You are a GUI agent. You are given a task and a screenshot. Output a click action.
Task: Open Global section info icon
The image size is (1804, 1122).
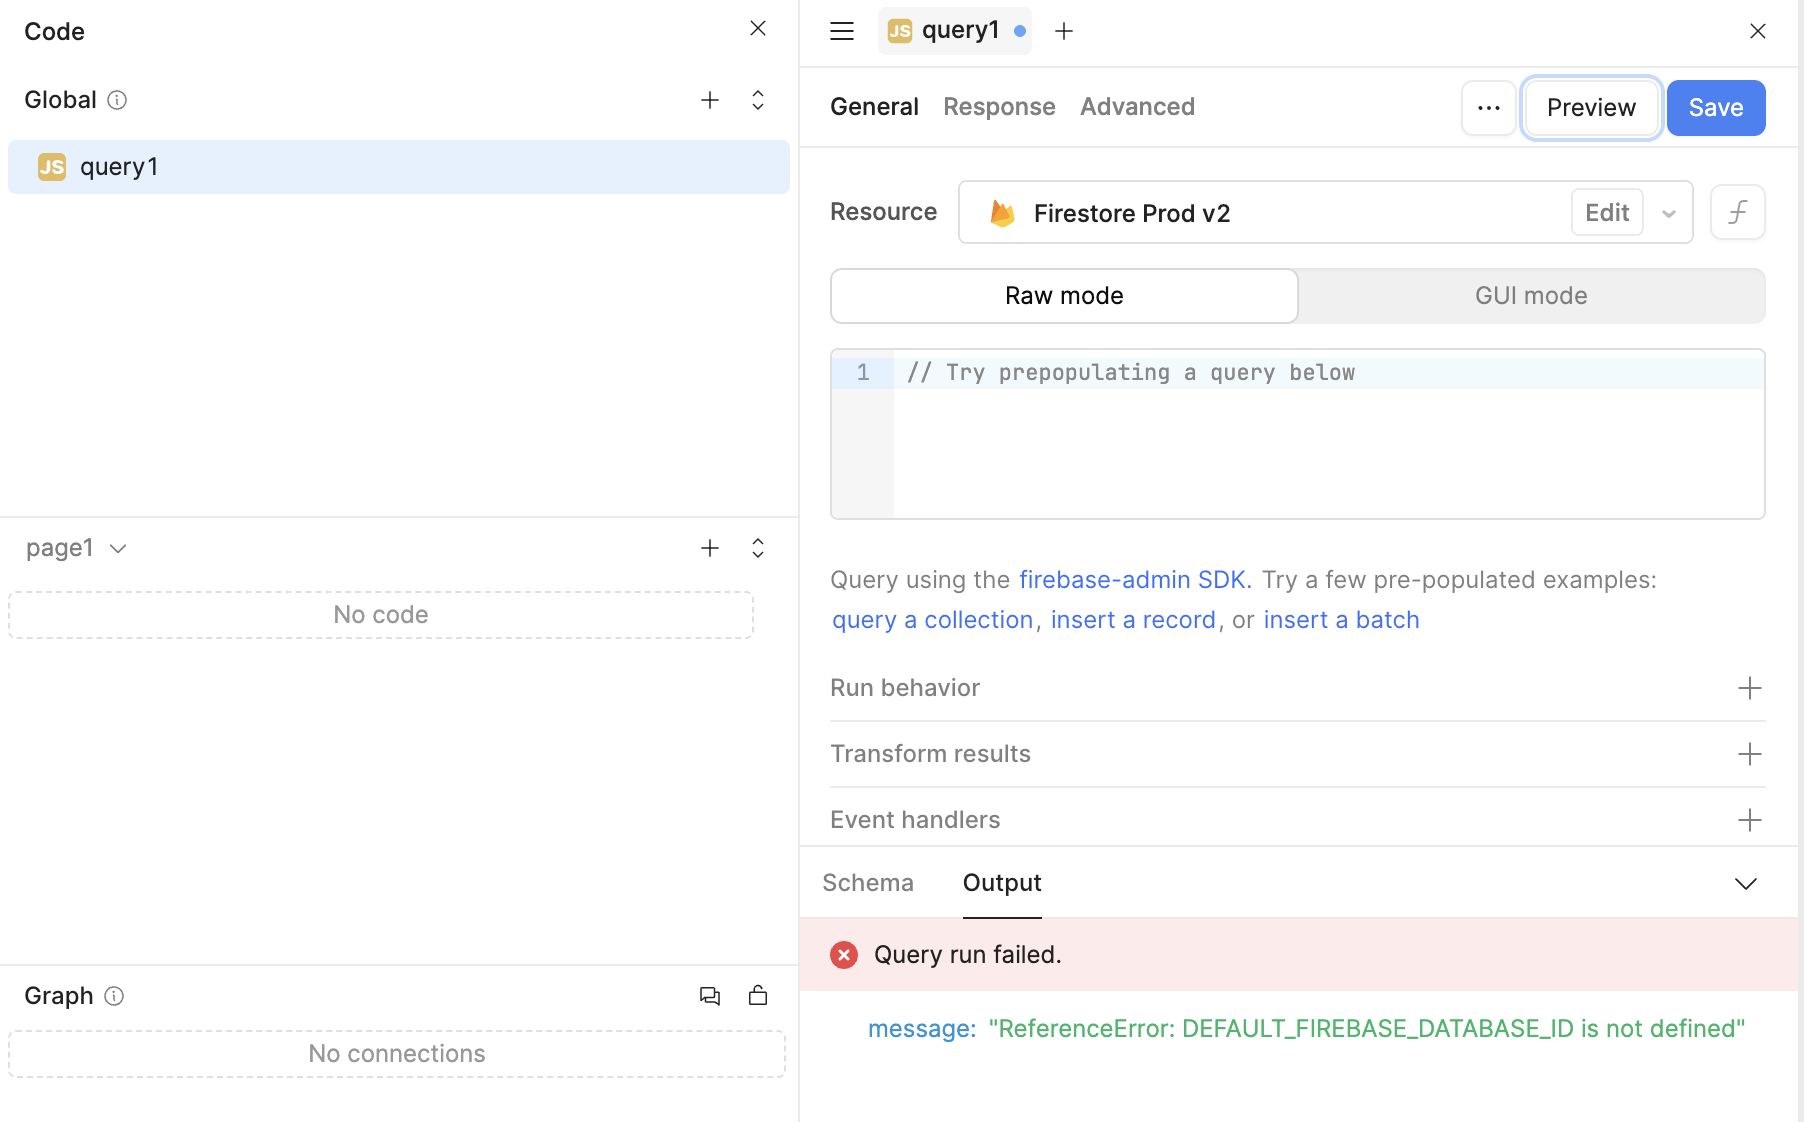pyautogui.click(x=117, y=100)
